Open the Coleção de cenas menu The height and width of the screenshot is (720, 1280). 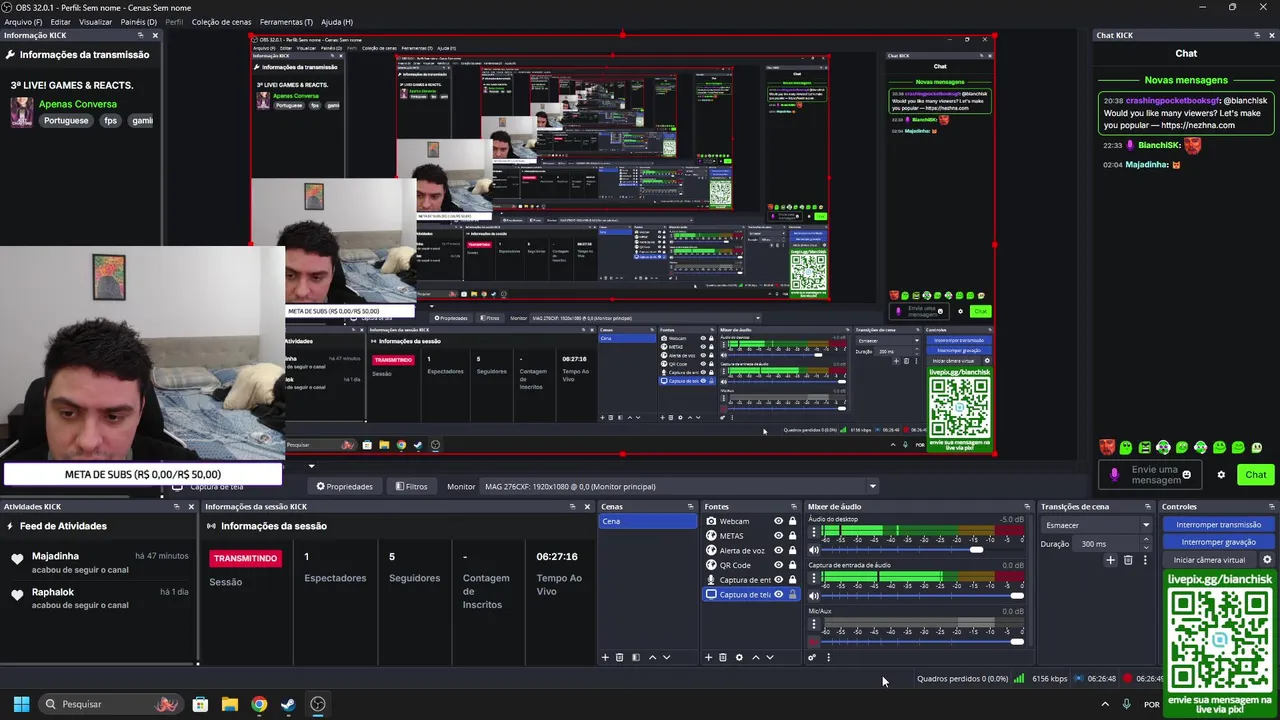click(222, 22)
